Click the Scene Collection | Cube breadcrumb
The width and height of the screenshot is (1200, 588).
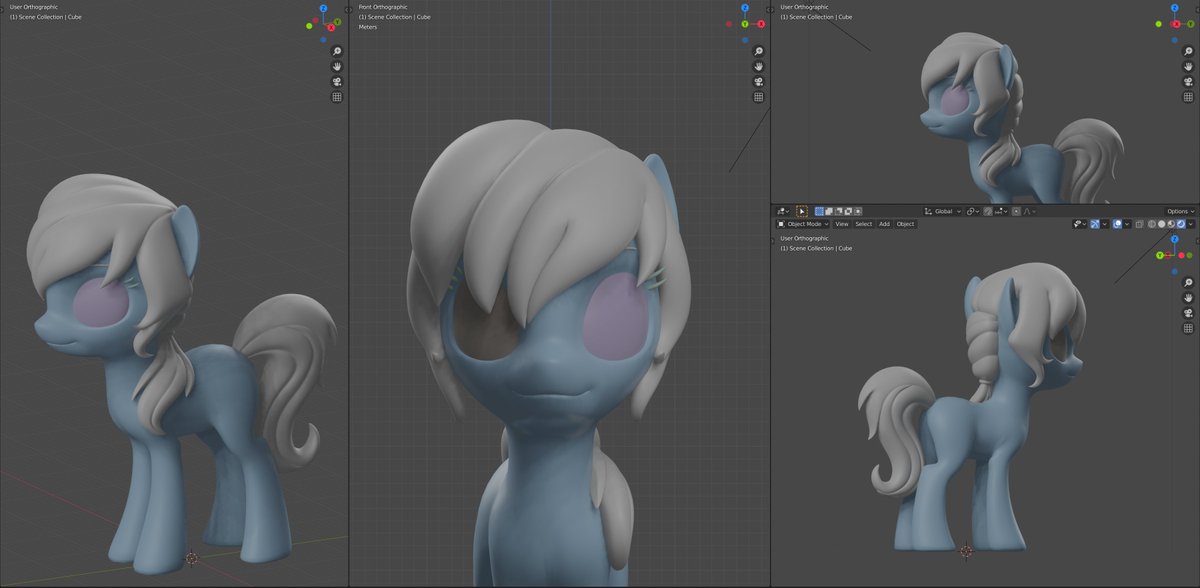click(x=45, y=17)
